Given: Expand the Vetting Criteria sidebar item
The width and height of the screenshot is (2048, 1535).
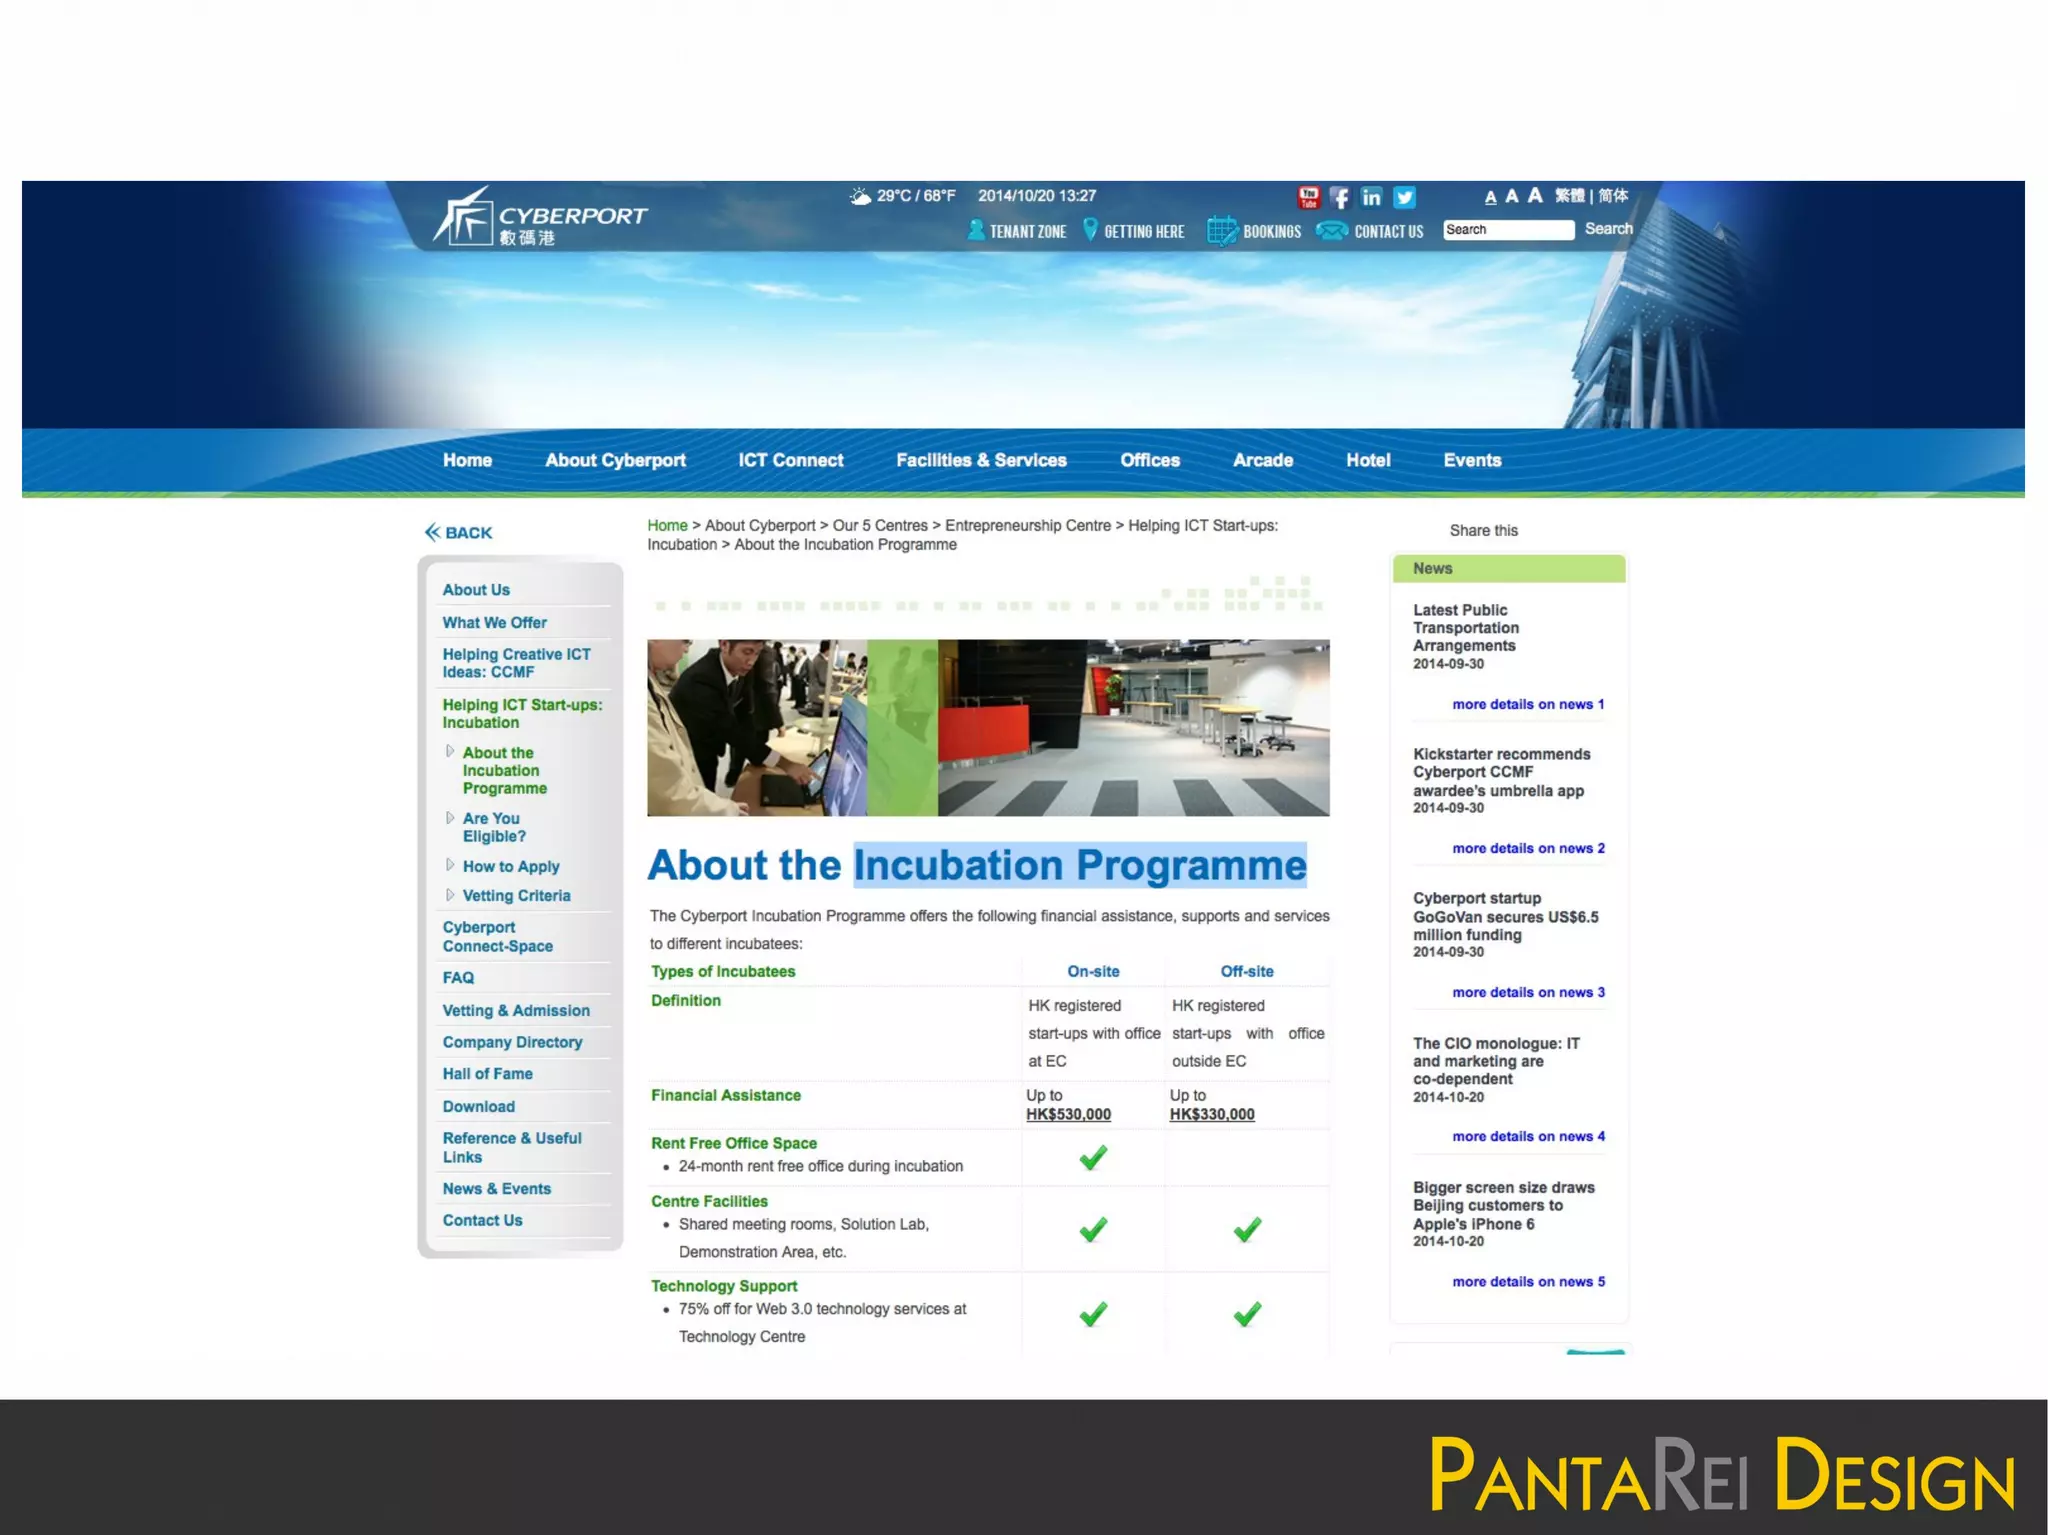Looking at the screenshot, I should coord(516,896).
